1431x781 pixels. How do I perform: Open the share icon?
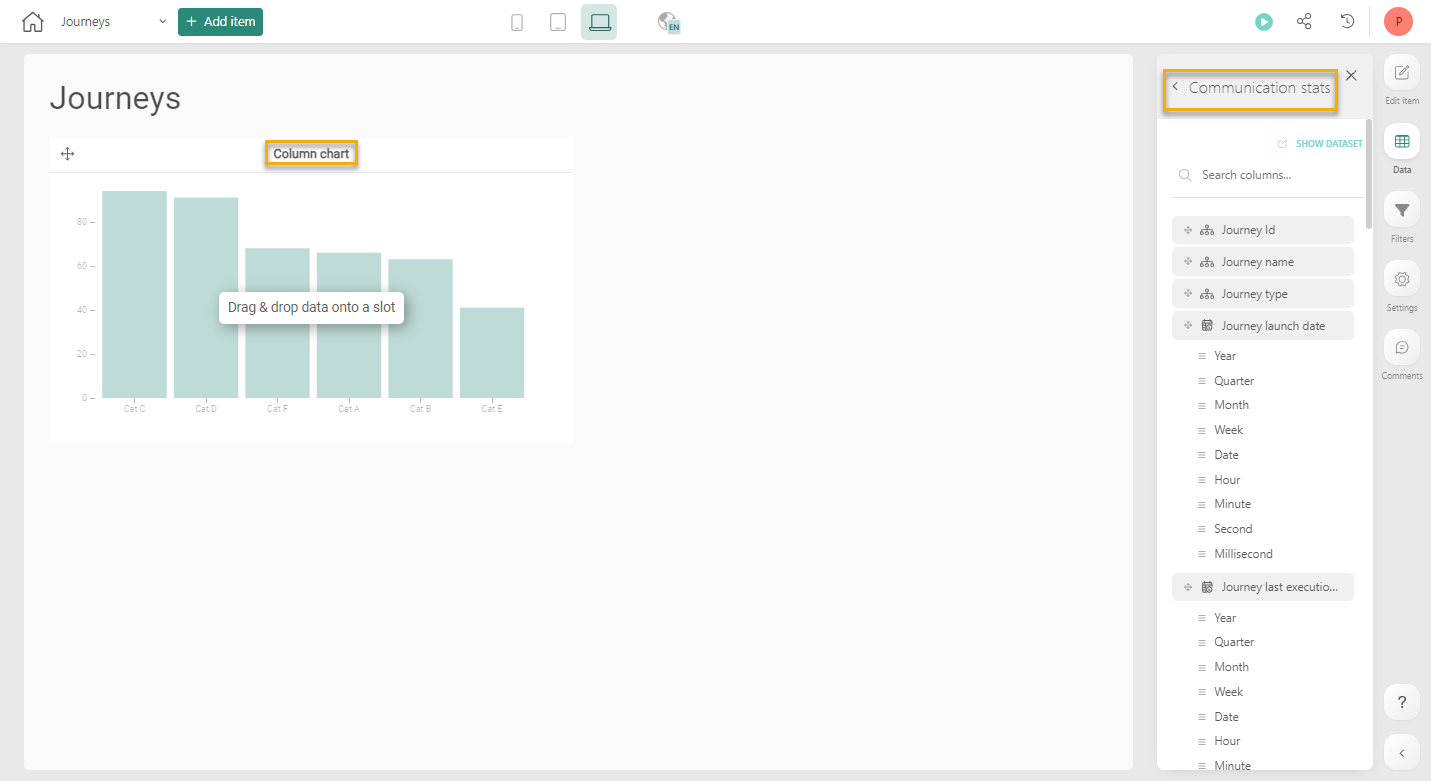(x=1304, y=22)
